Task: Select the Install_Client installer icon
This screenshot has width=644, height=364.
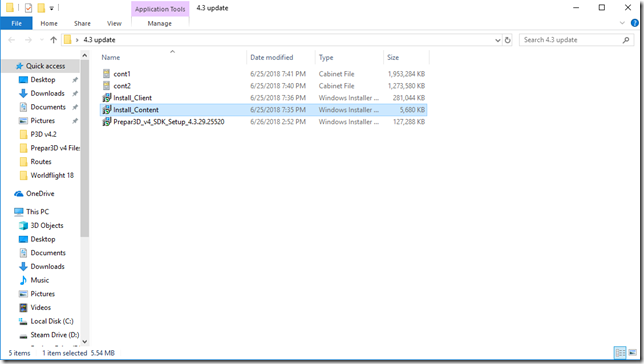Action: (106, 98)
